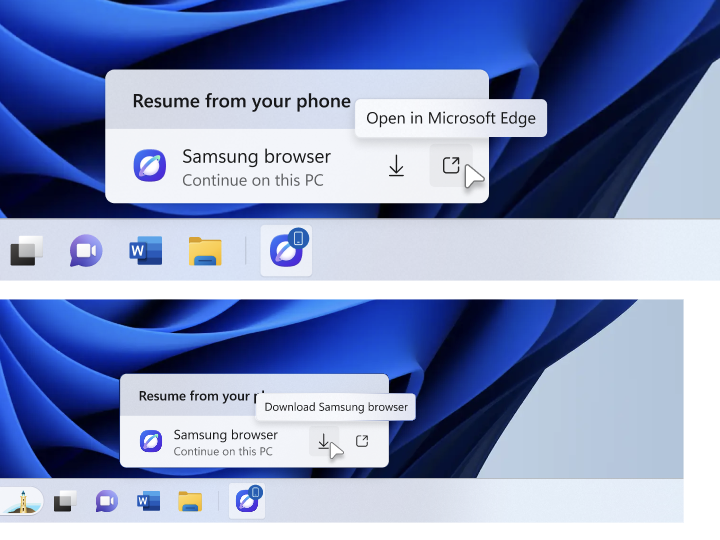This screenshot has width=720, height=540.
Task: Open File Explorer on the lower taskbar
Action: tap(190, 501)
